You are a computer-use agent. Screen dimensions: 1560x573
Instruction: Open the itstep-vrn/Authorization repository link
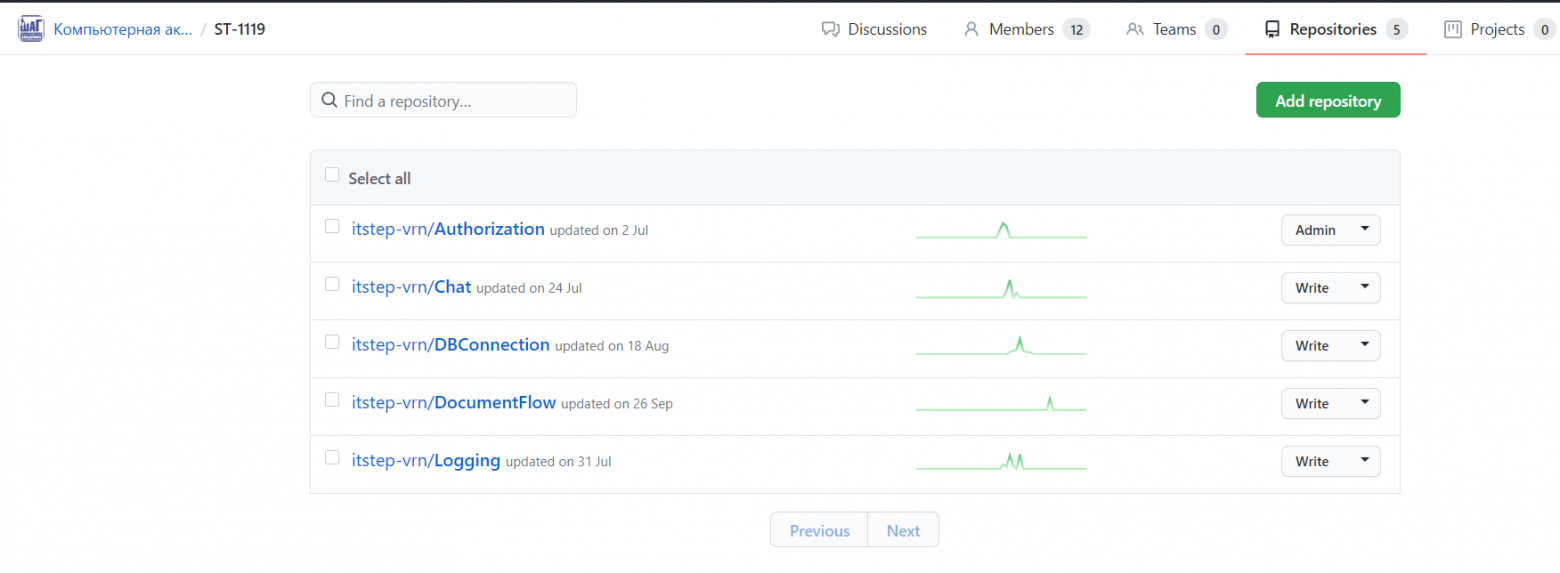(x=448, y=229)
